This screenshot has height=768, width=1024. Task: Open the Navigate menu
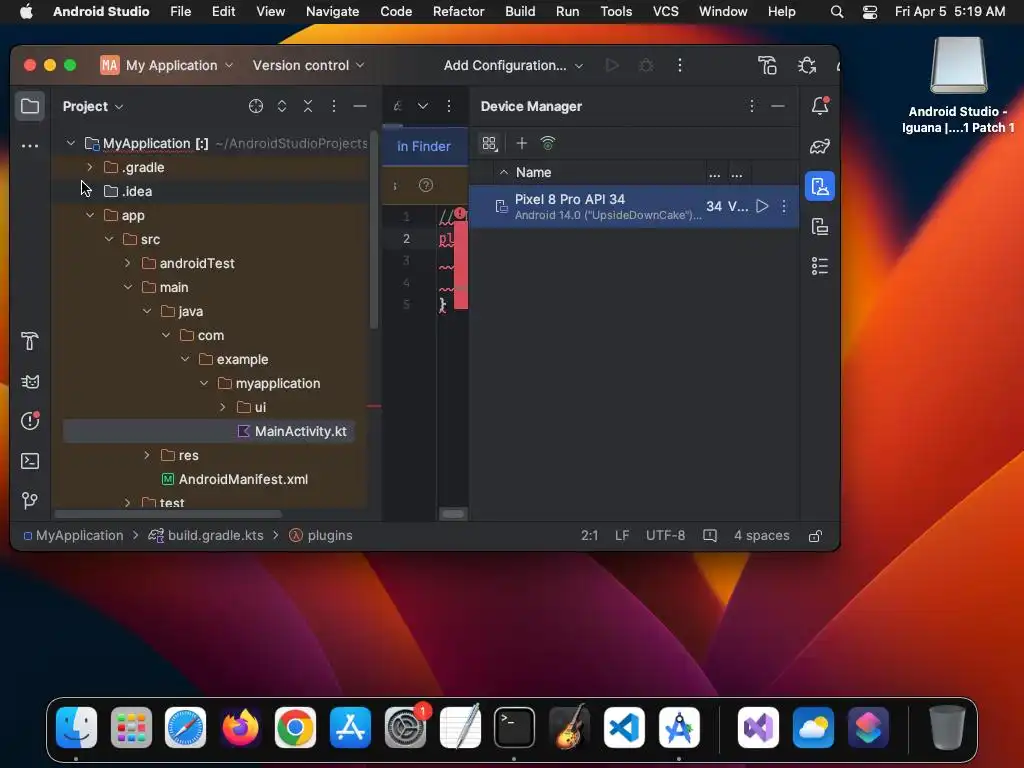[332, 11]
